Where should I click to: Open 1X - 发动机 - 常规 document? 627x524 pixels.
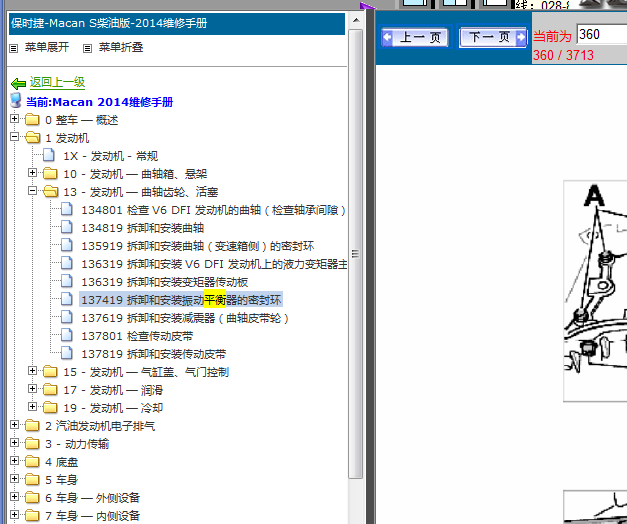(111, 156)
